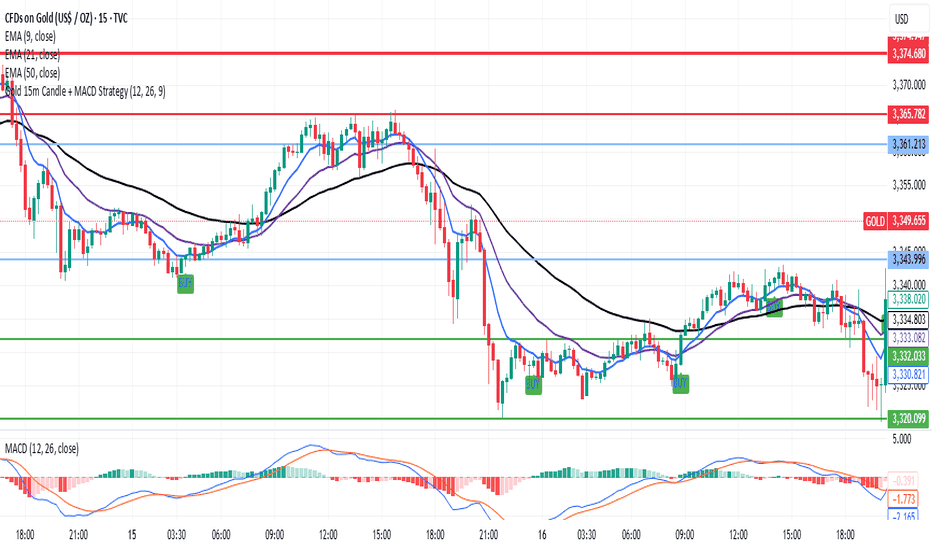The width and height of the screenshot is (932, 550).
Task: Click the 3,338.020 price tag
Action: 909,299
